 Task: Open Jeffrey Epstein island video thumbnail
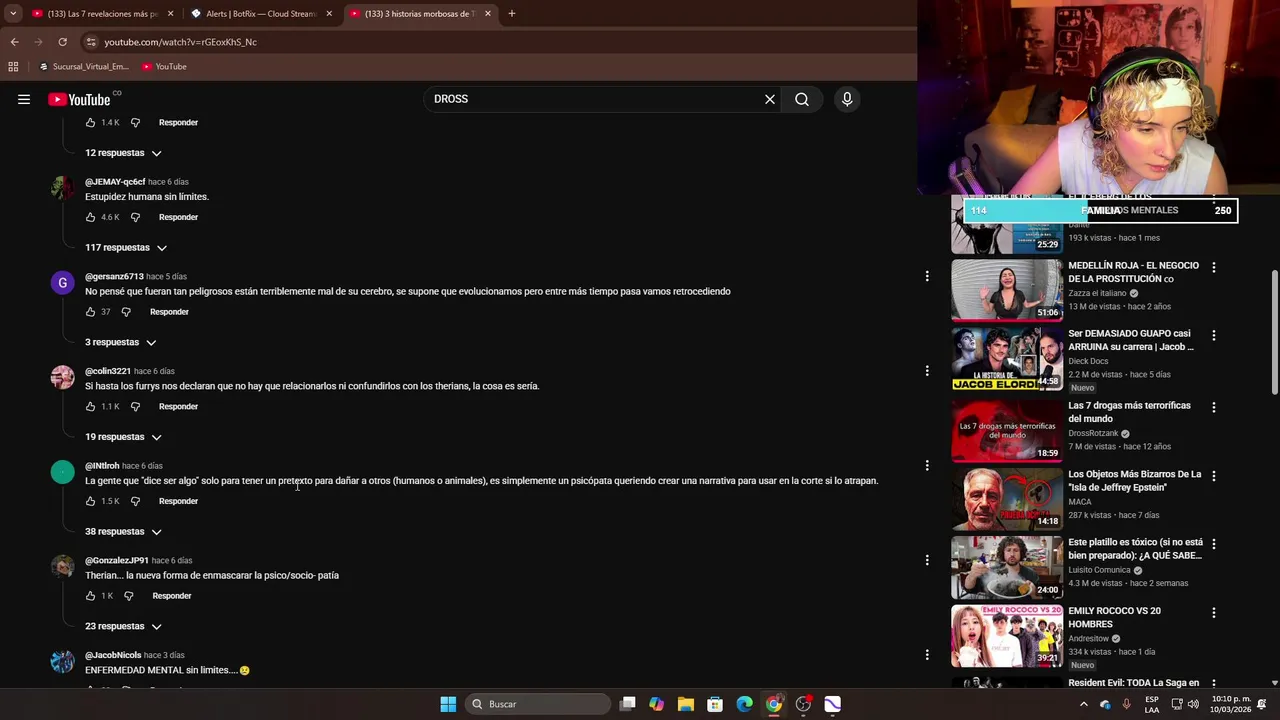coord(1007,498)
